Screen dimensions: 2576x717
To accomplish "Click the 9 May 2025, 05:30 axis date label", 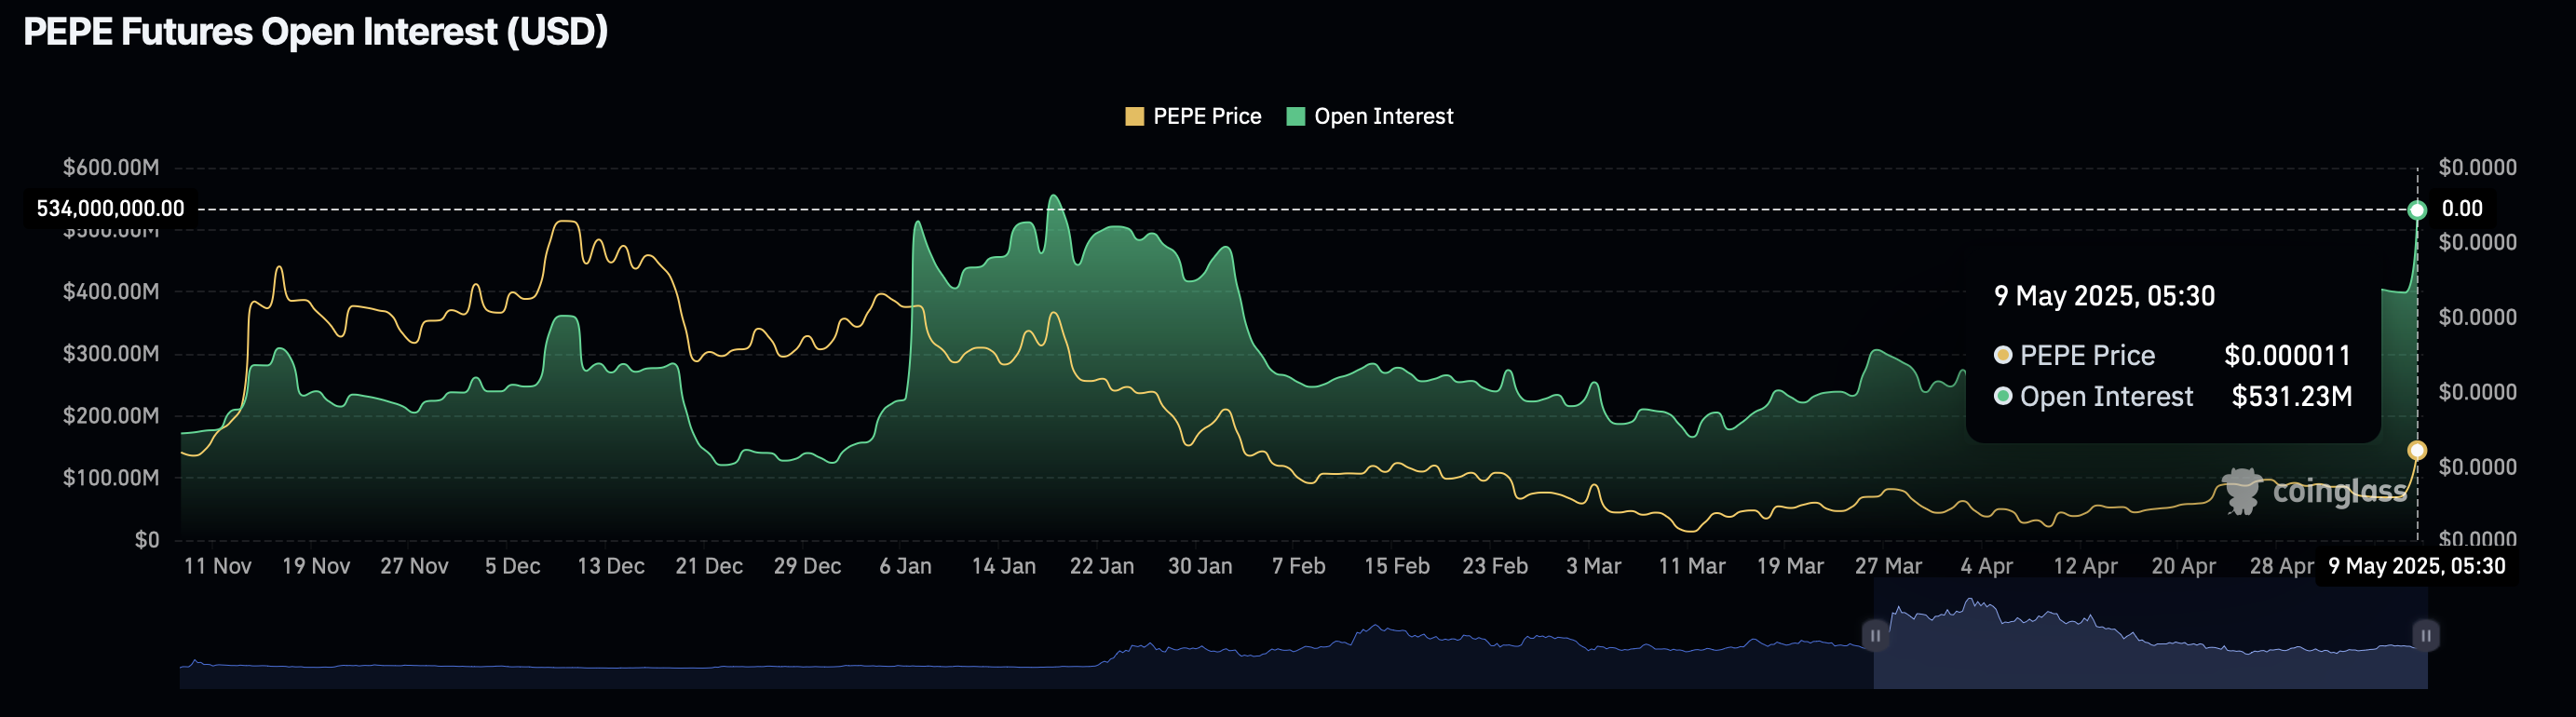I will 2416,566.
